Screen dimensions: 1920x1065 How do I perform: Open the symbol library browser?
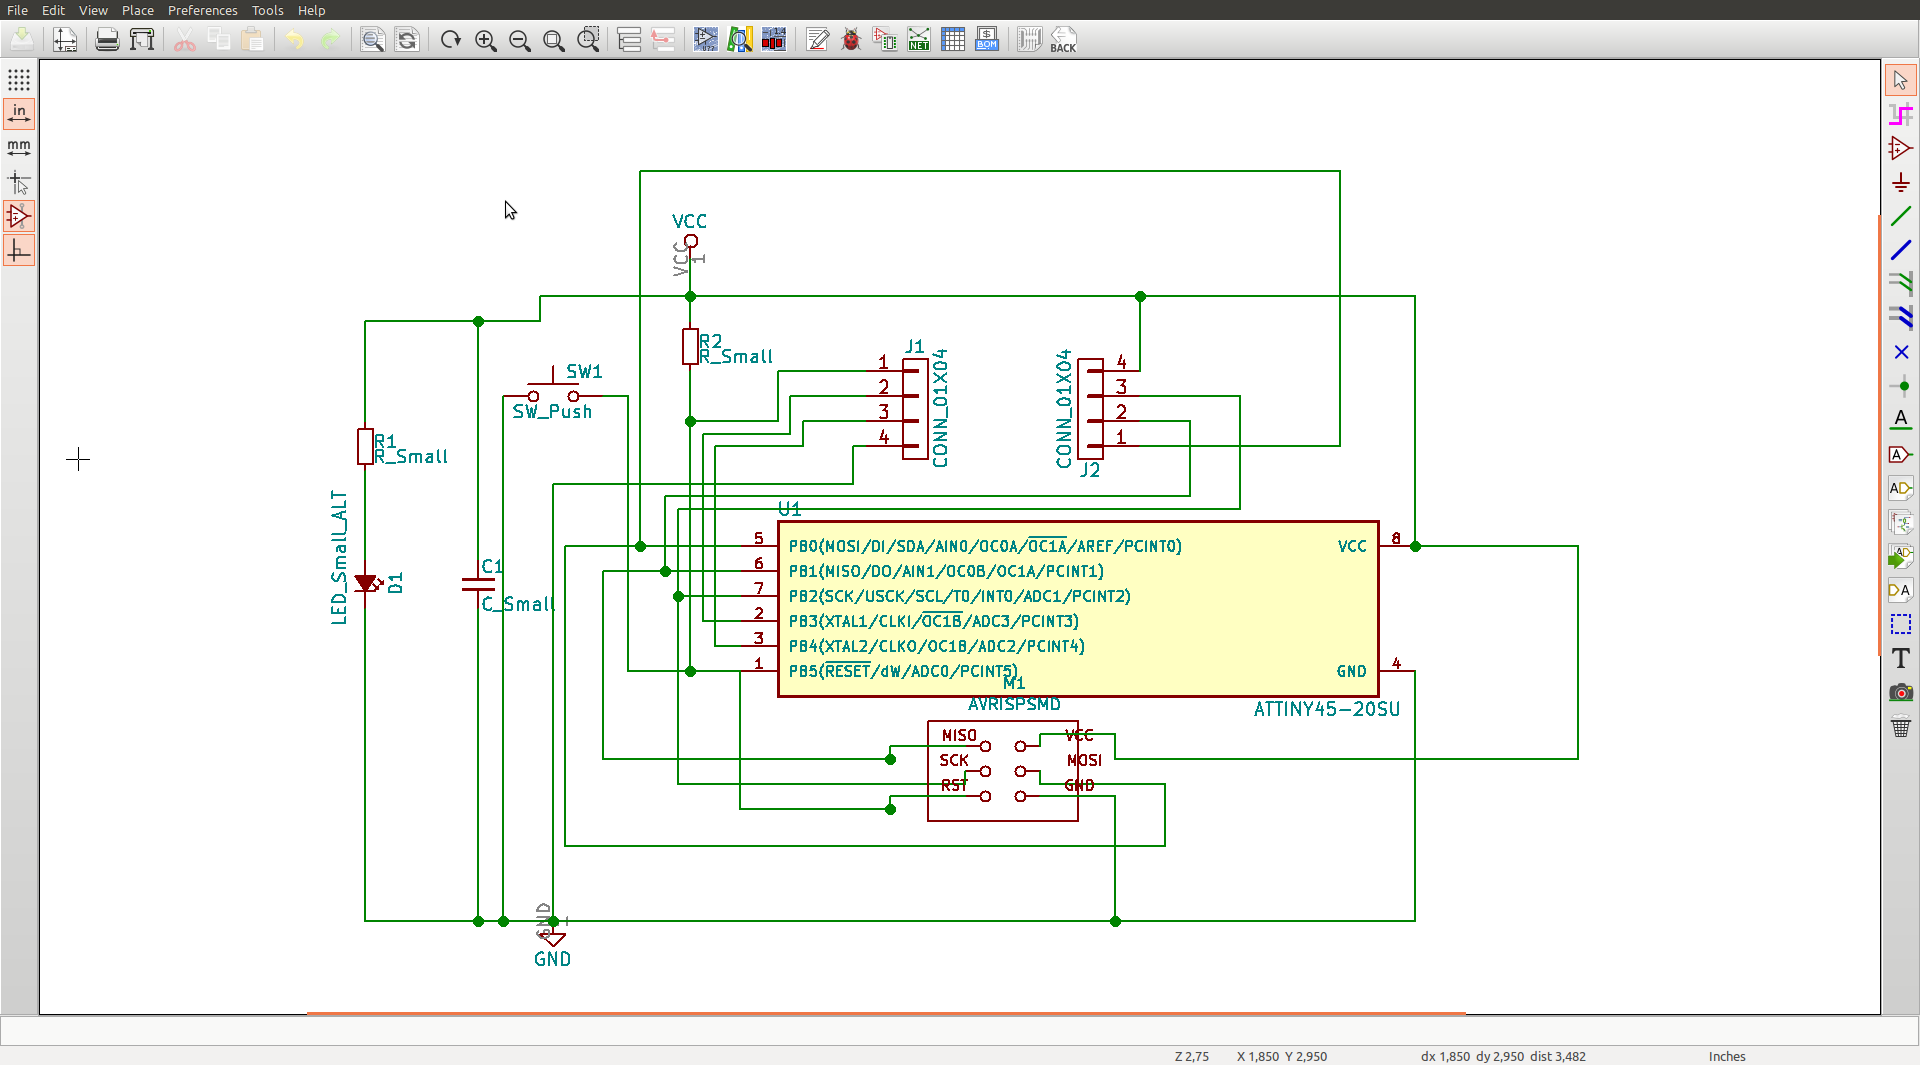[740, 40]
